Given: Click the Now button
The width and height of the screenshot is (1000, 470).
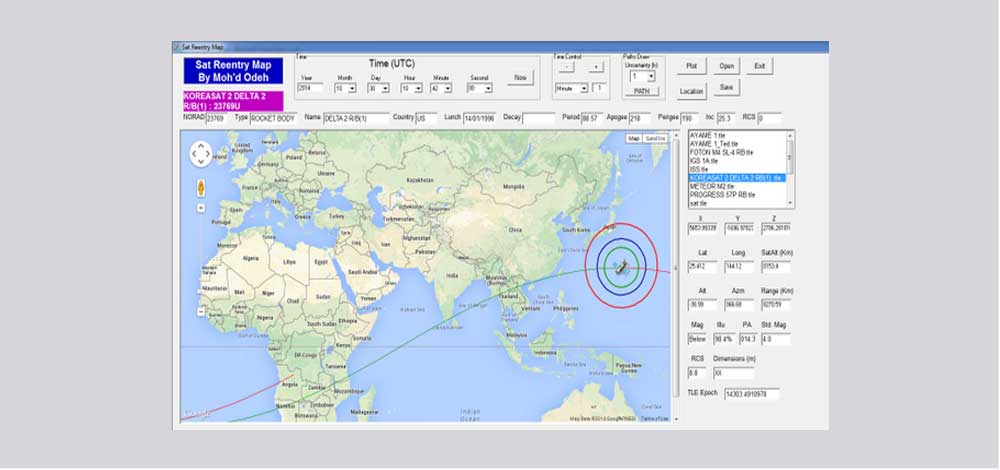Looking at the screenshot, I should 519,77.
